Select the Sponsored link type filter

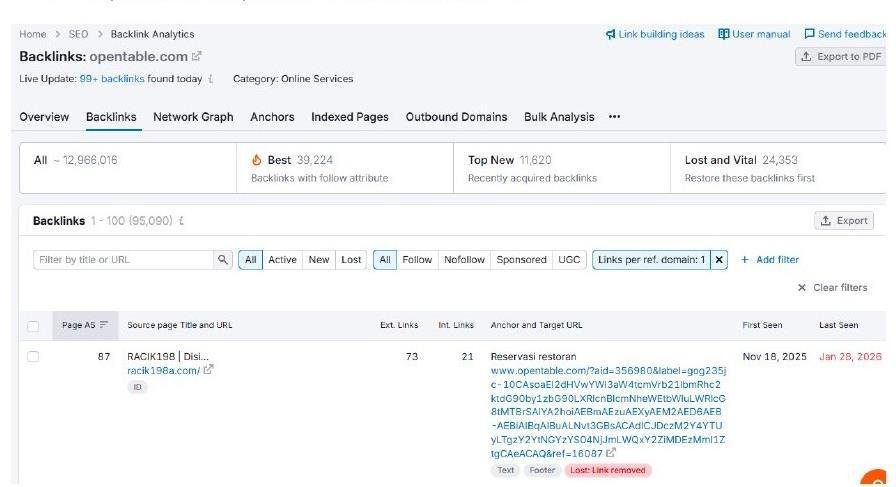pos(521,260)
